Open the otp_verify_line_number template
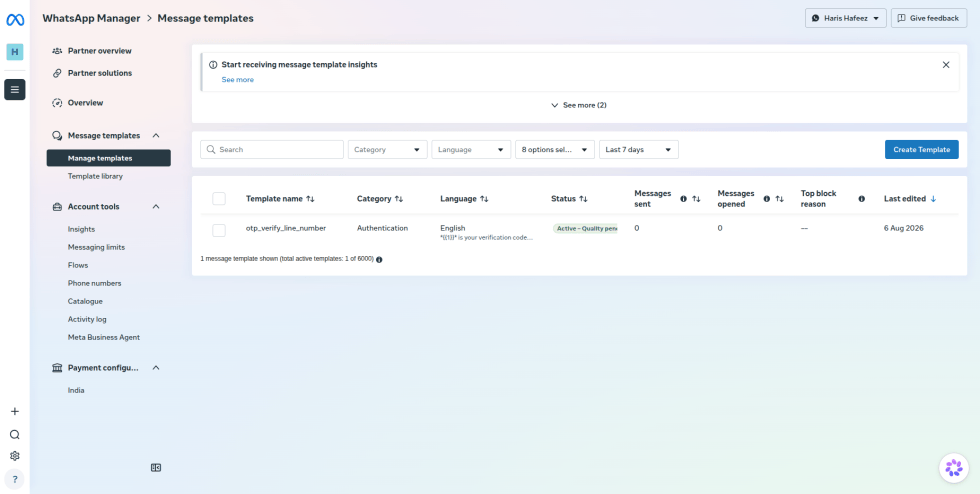The height and width of the screenshot is (494, 980). (286, 228)
